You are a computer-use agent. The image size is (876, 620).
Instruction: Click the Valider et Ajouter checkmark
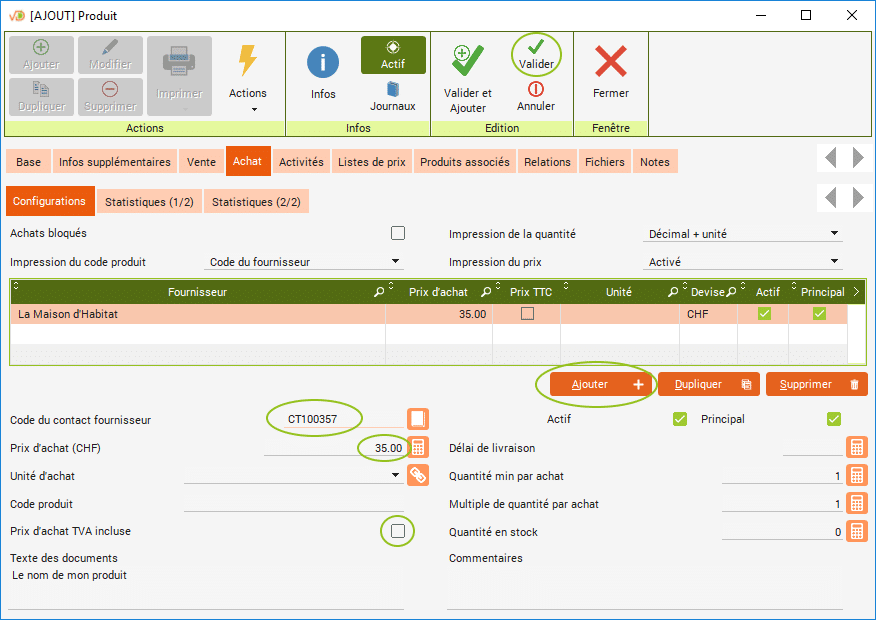[467, 61]
